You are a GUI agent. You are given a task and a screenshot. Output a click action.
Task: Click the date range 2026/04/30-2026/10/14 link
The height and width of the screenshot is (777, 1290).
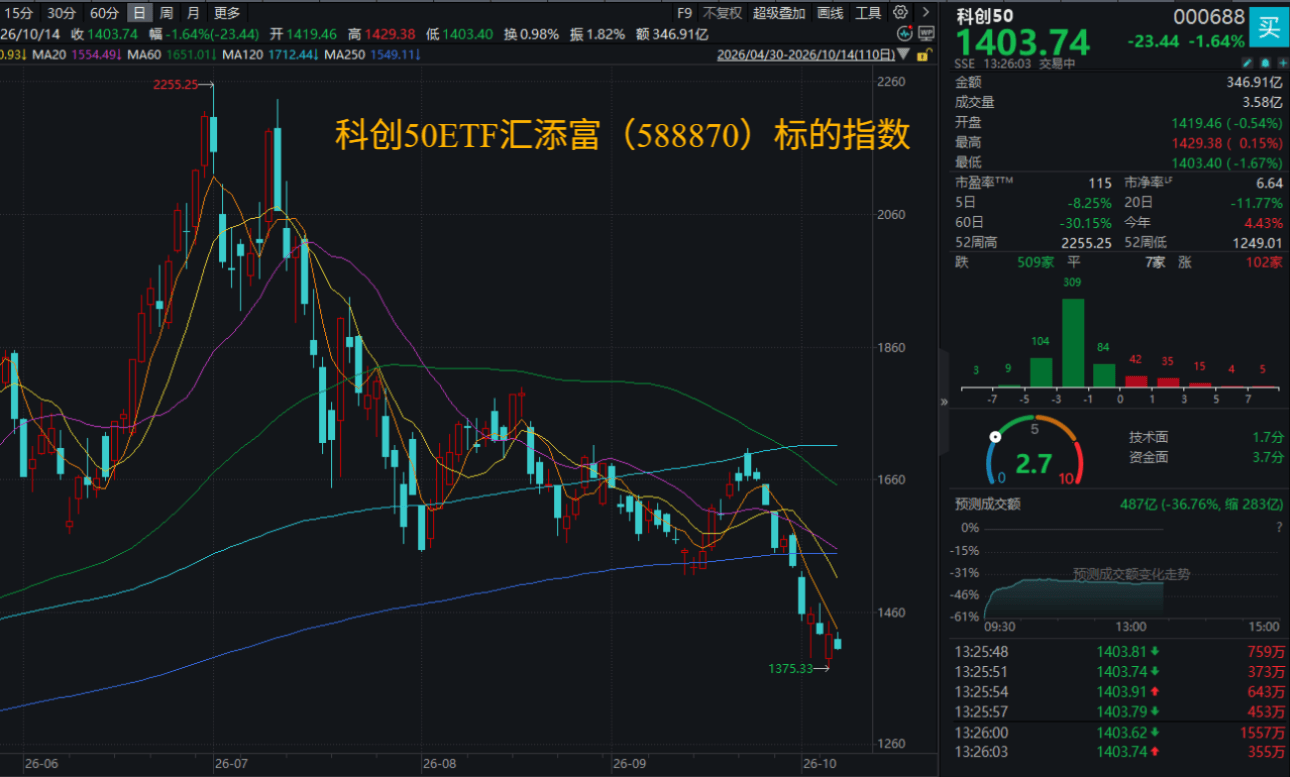805,55
